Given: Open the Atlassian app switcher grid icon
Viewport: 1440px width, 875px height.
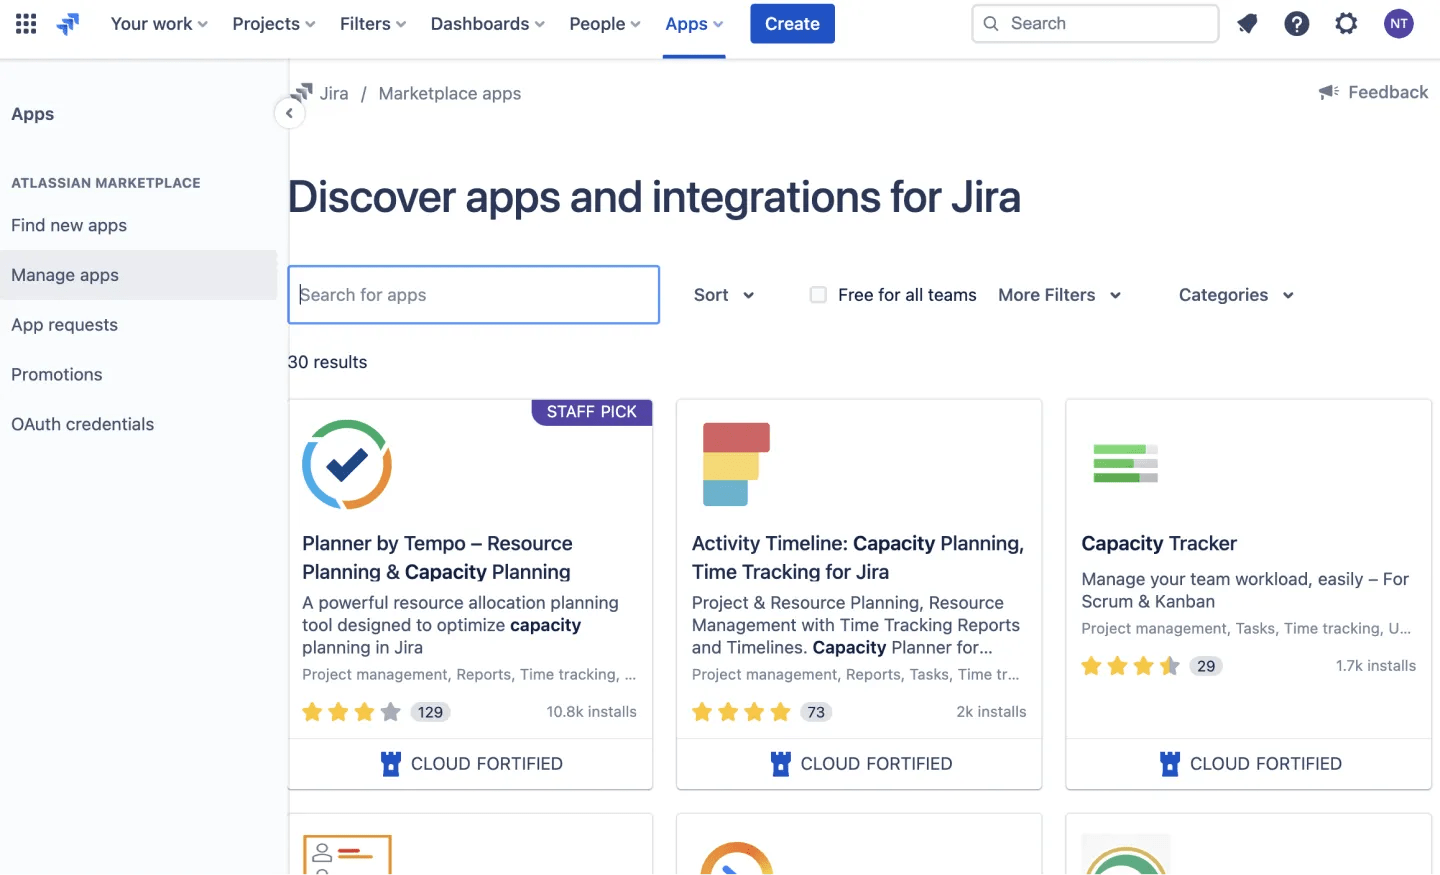Looking at the screenshot, I should [25, 23].
